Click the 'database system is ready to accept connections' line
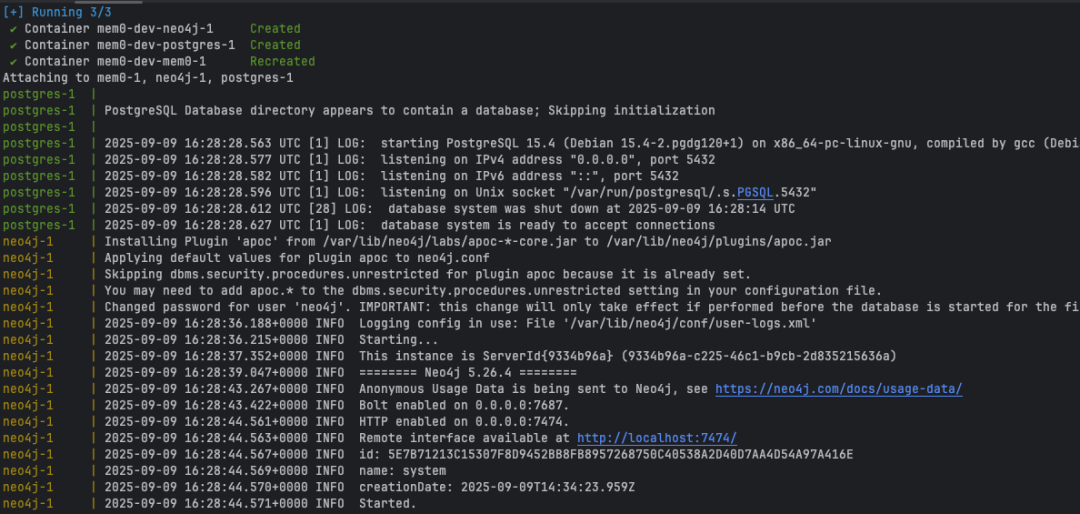 tap(359, 225)
